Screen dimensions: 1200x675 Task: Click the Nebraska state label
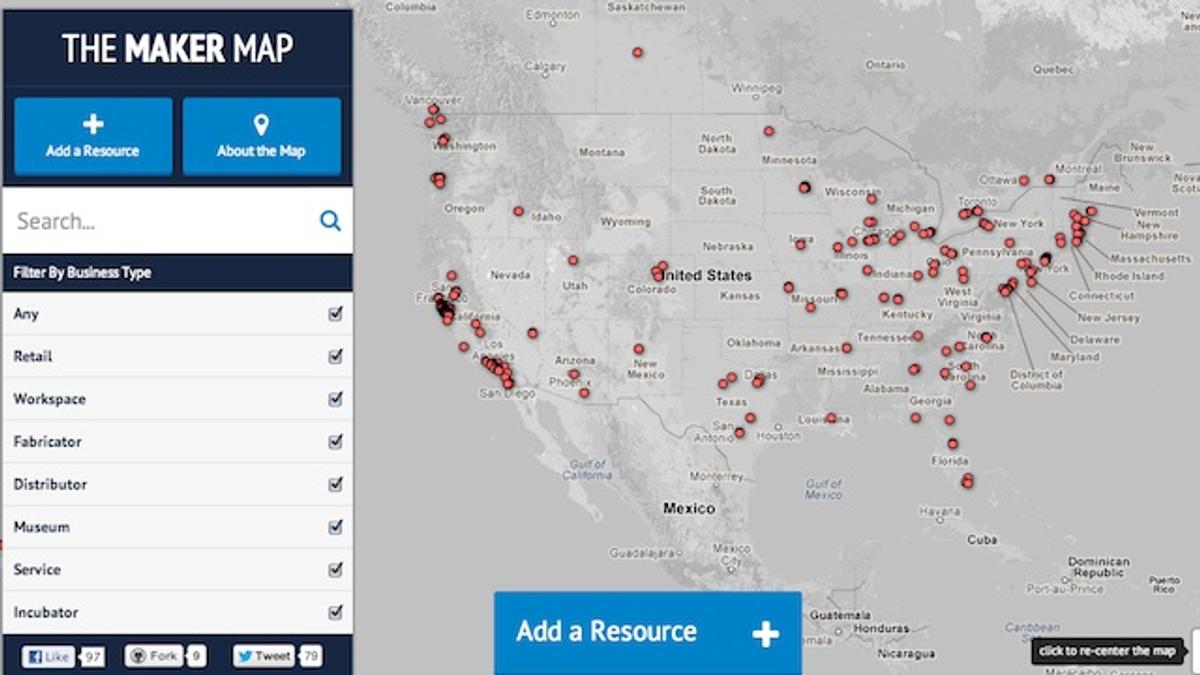click(x=727, y=246)
